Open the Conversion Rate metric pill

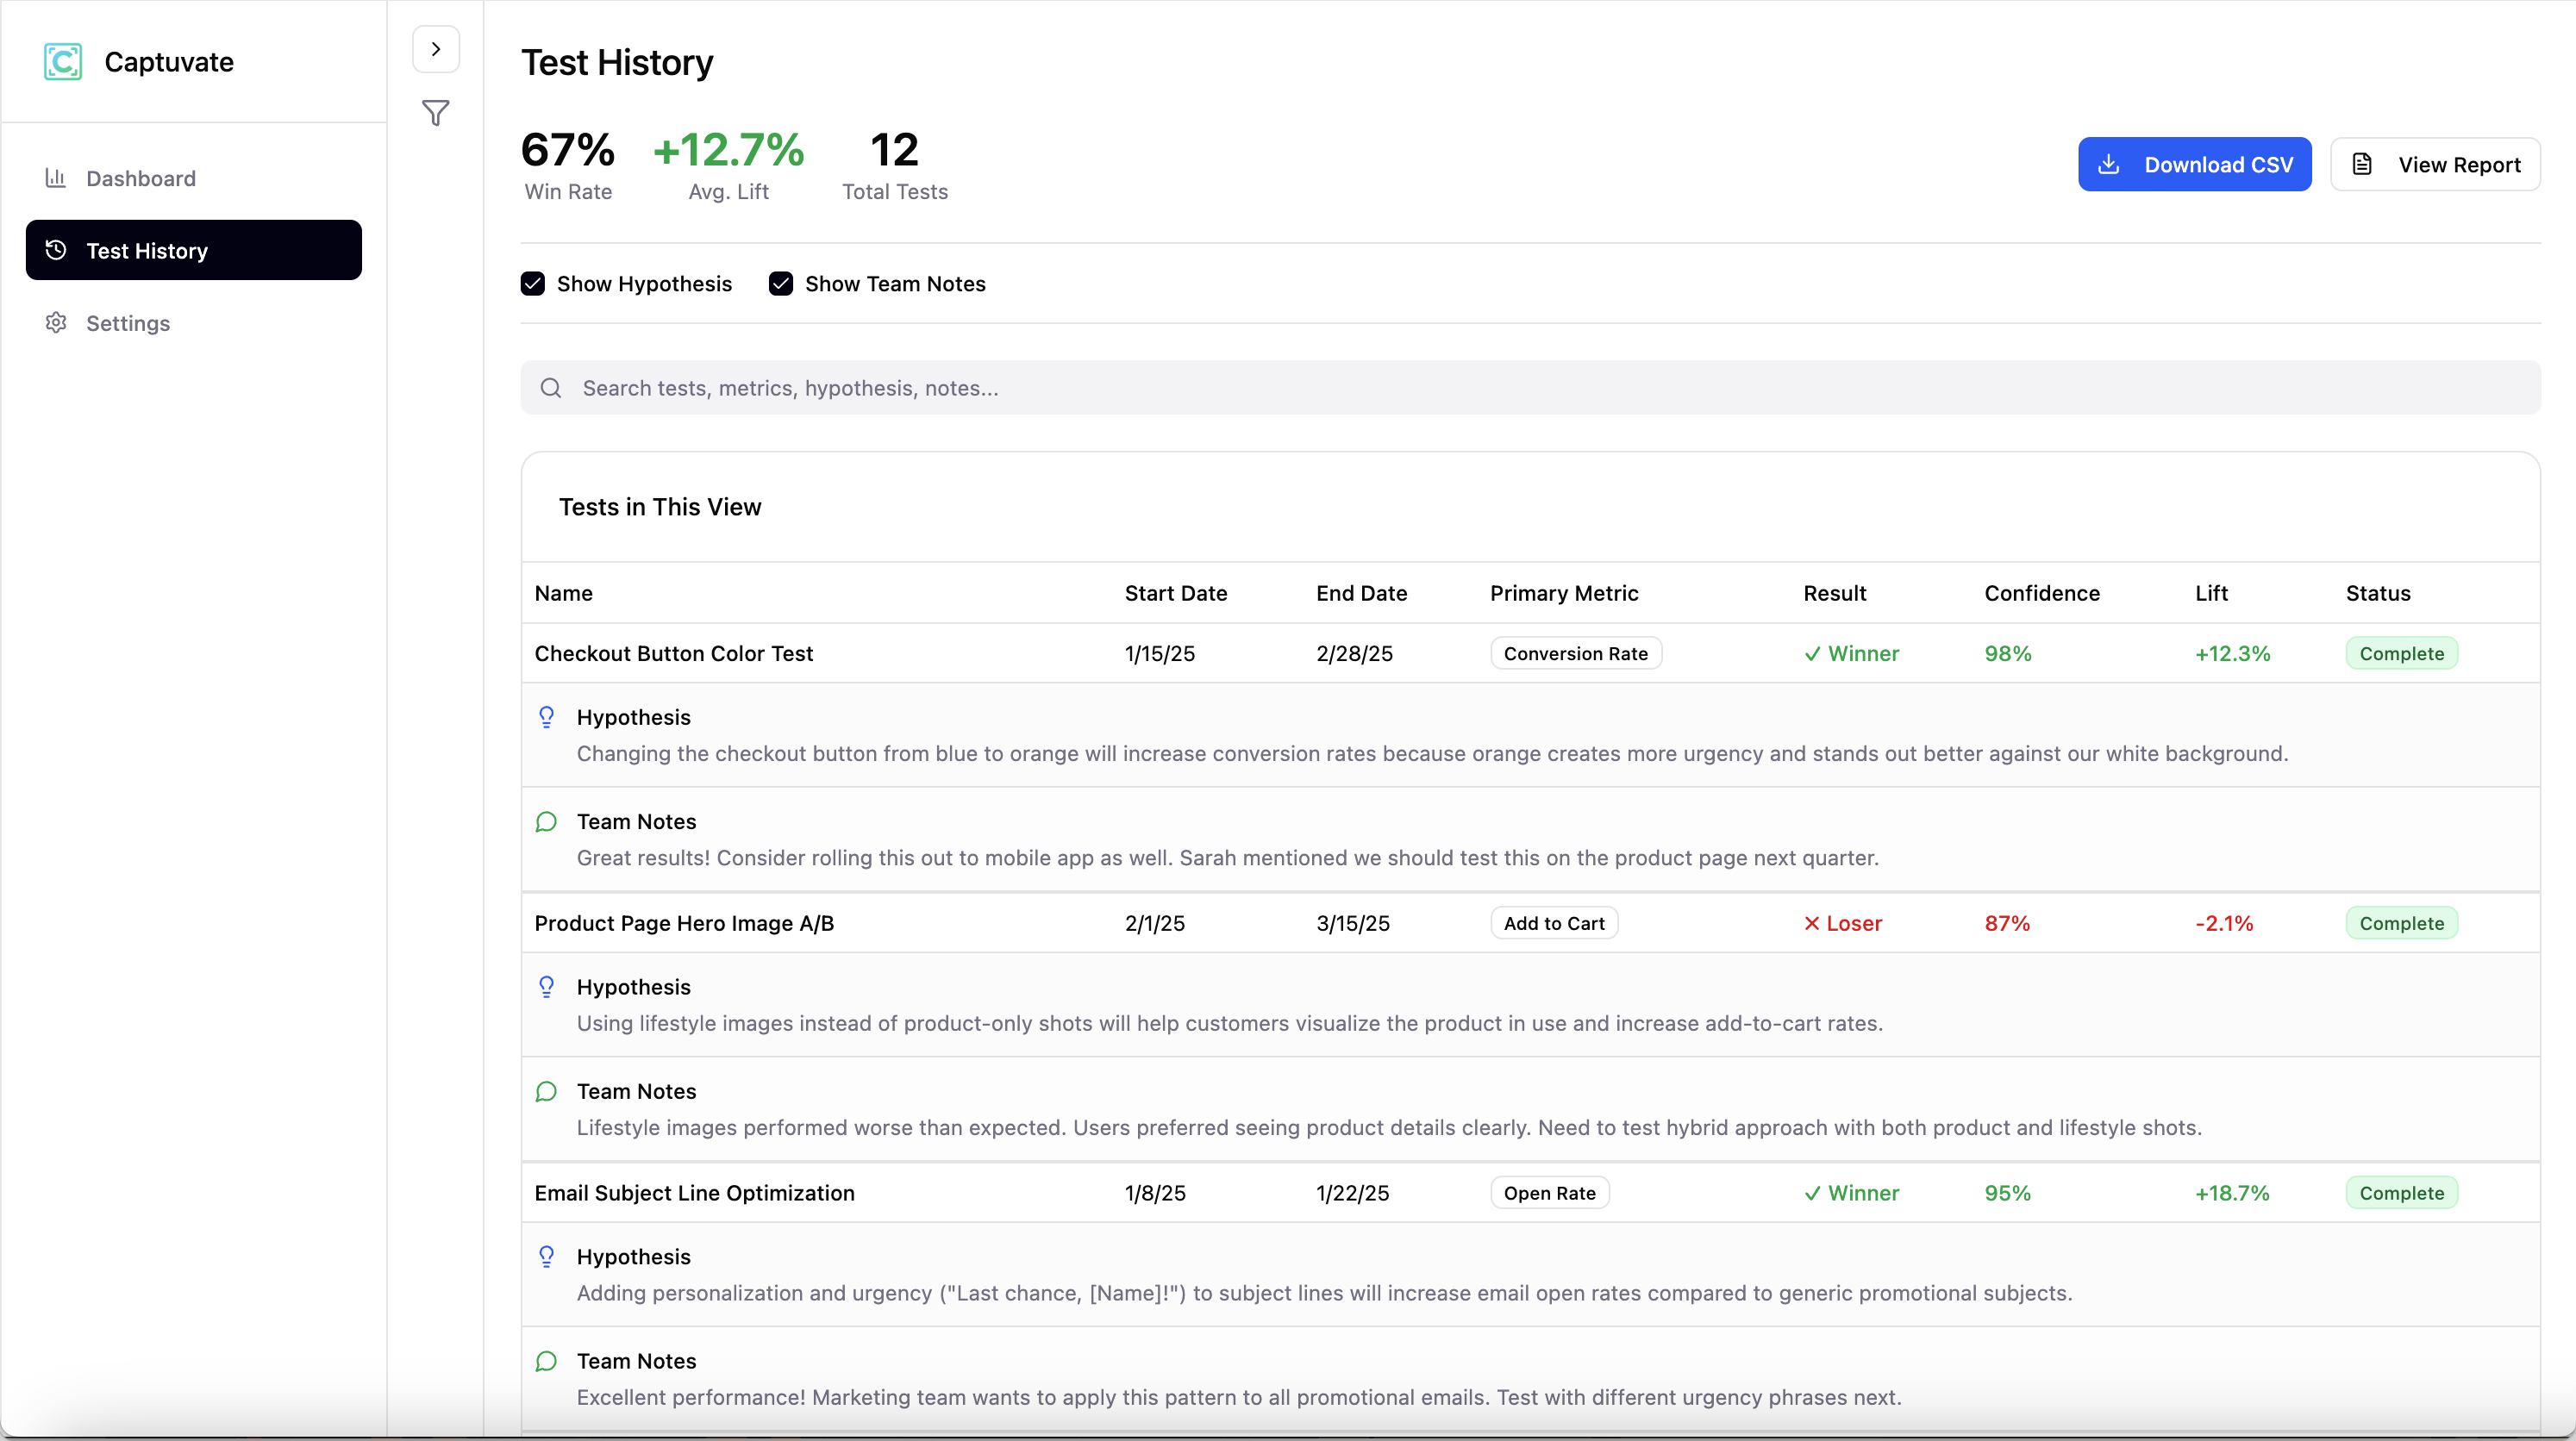click(1574, 653)
